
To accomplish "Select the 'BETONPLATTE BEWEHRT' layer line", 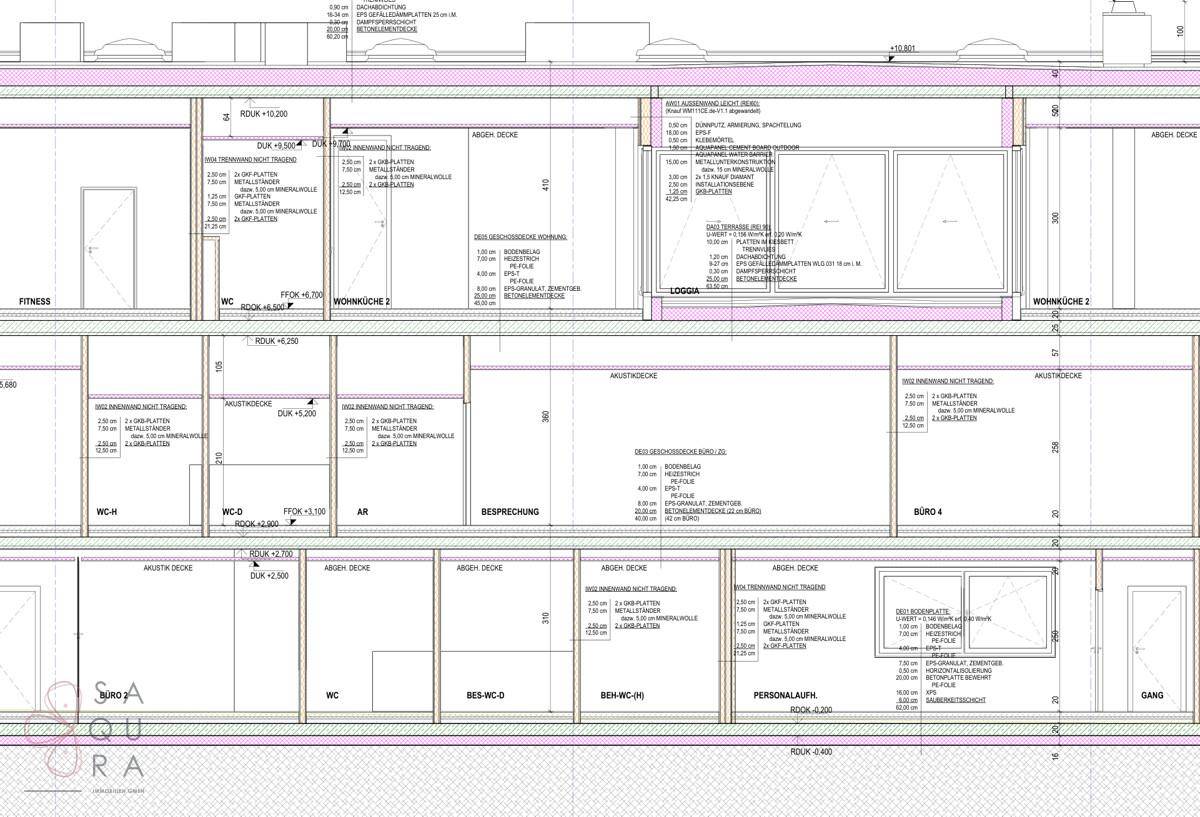I will 960,677.
